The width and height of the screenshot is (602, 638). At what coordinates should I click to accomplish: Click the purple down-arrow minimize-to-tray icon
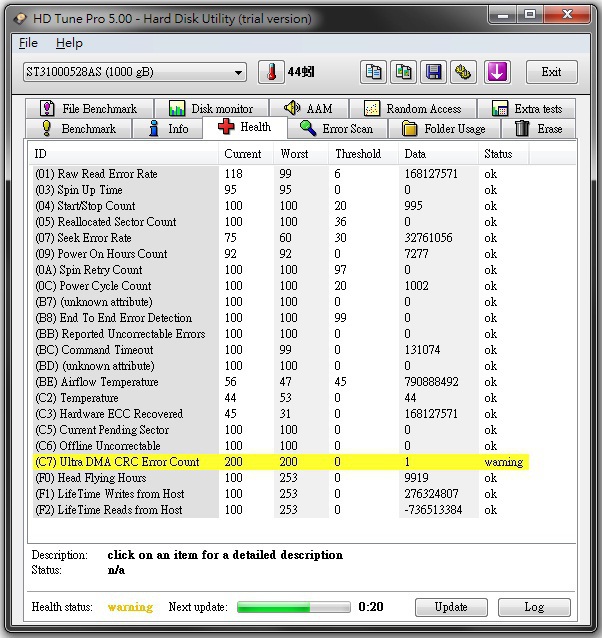(x=497, y=72)
